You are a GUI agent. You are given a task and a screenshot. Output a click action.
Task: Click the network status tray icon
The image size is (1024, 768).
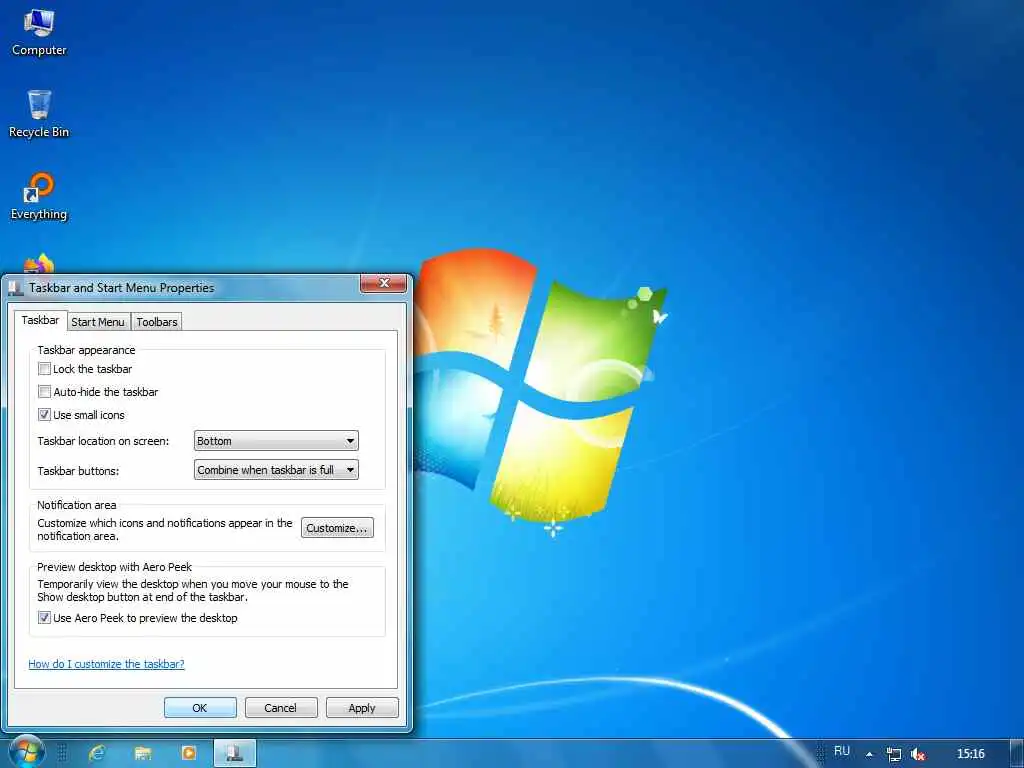(893, 754)
